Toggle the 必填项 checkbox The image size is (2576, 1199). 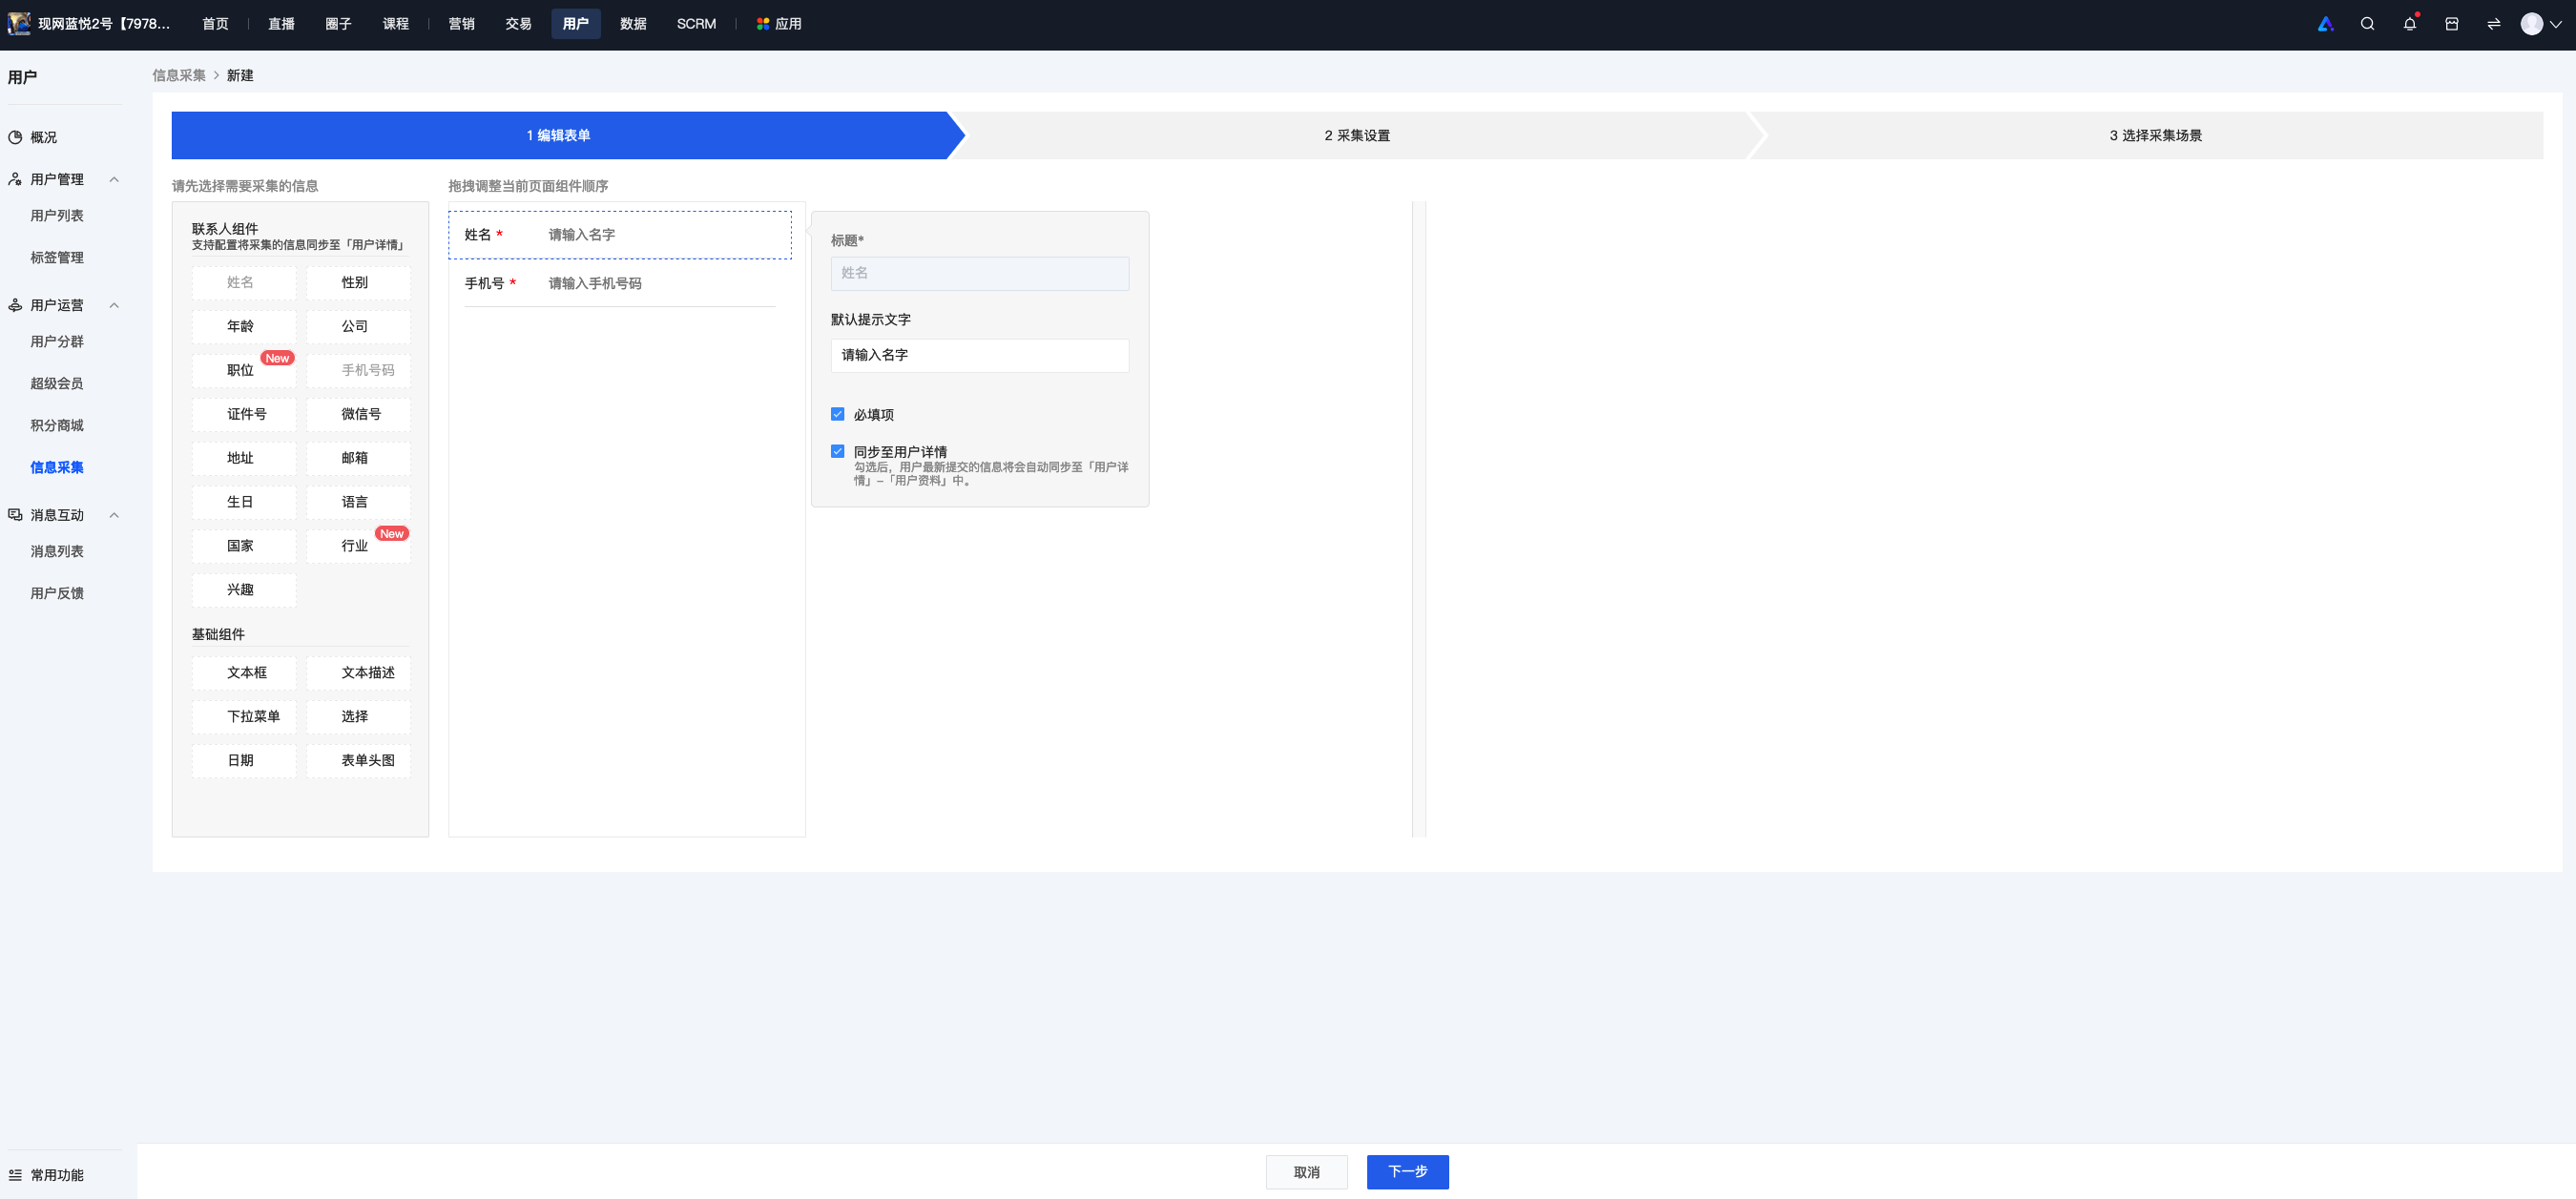click(838, 414)
